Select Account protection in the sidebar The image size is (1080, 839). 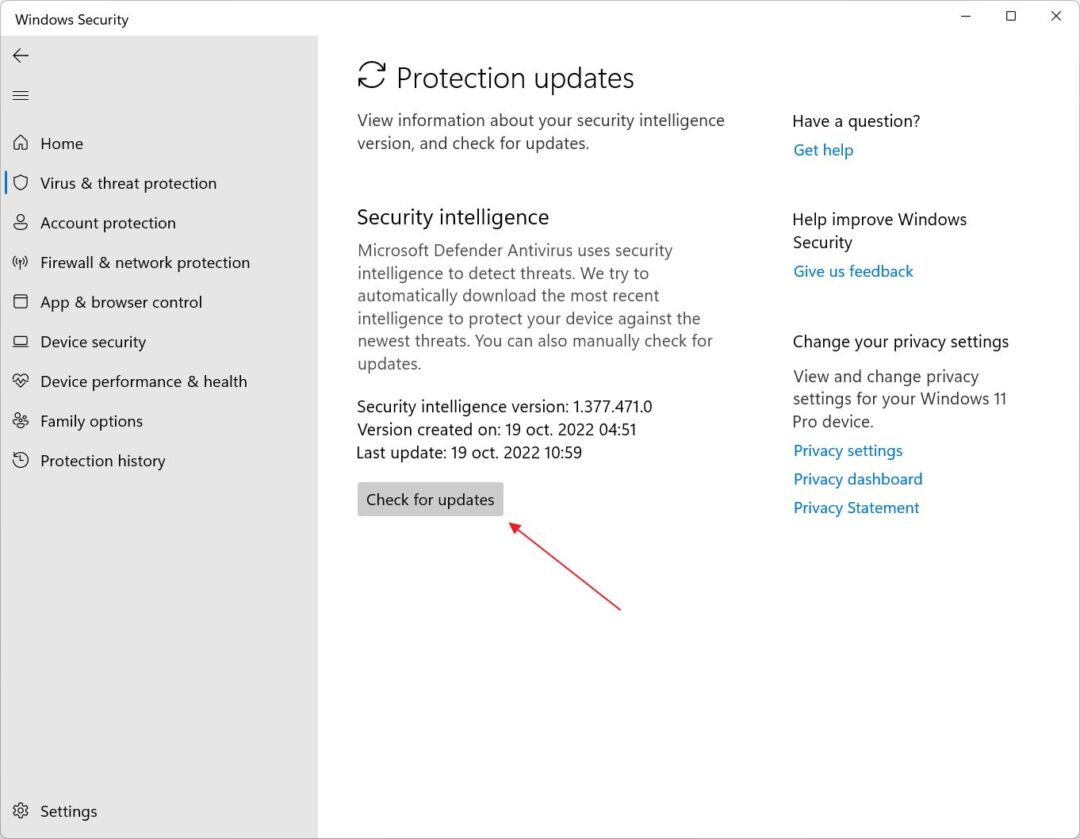(107, 222)
